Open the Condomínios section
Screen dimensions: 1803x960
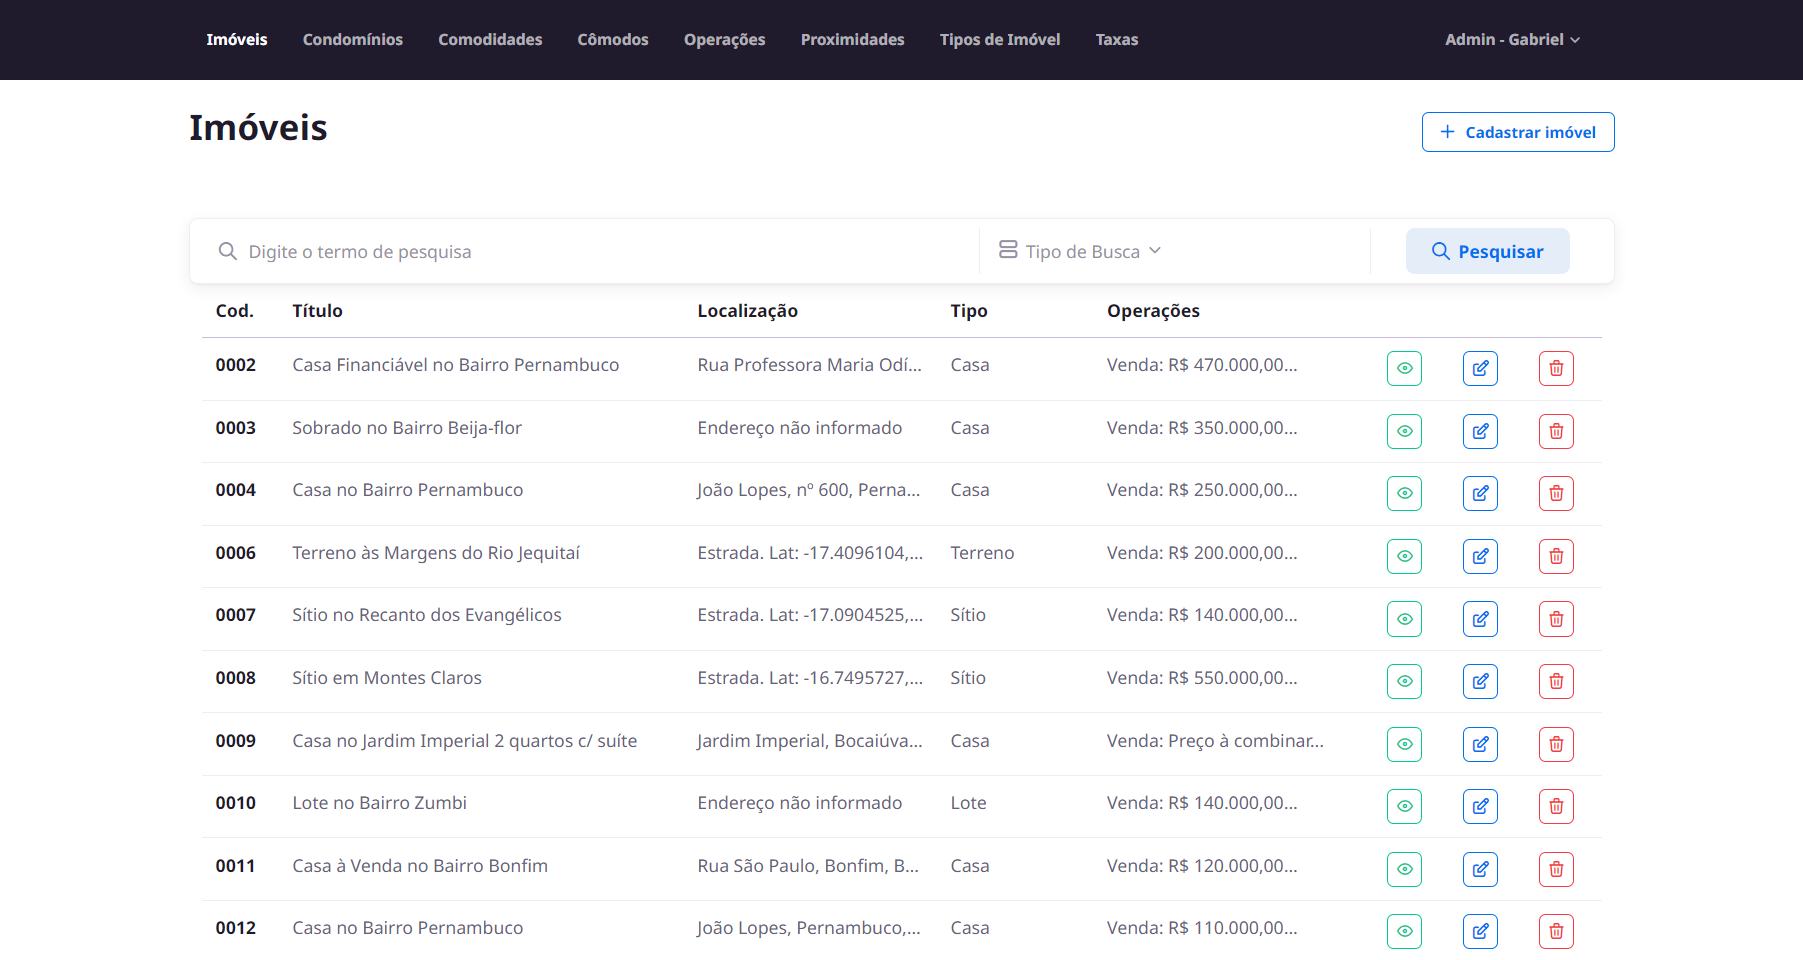353,40
